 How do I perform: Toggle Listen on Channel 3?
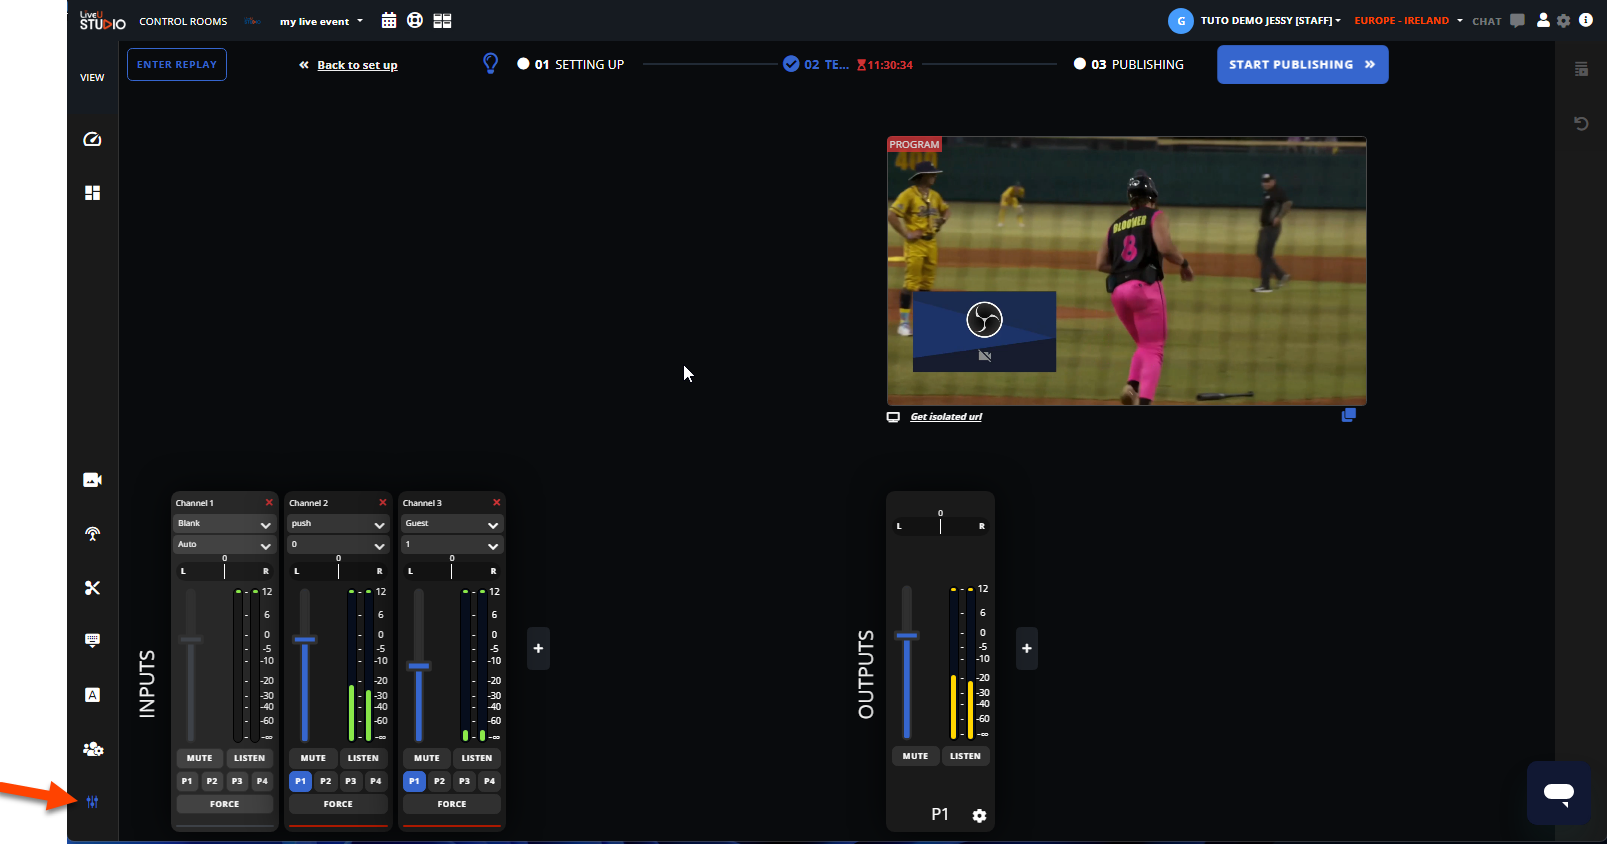[476, 758]
